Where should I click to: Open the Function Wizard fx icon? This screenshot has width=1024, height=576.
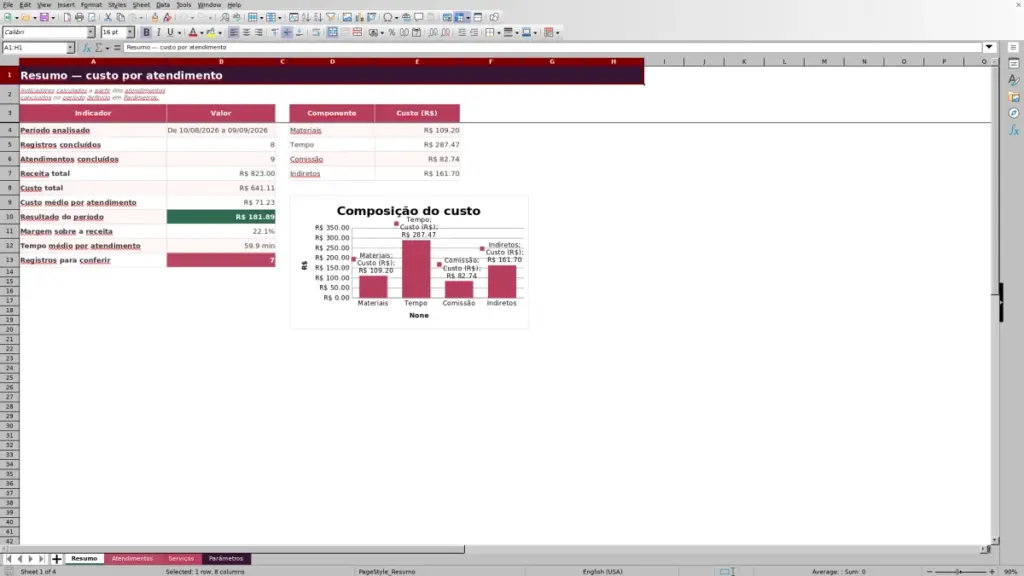point(86,48)
